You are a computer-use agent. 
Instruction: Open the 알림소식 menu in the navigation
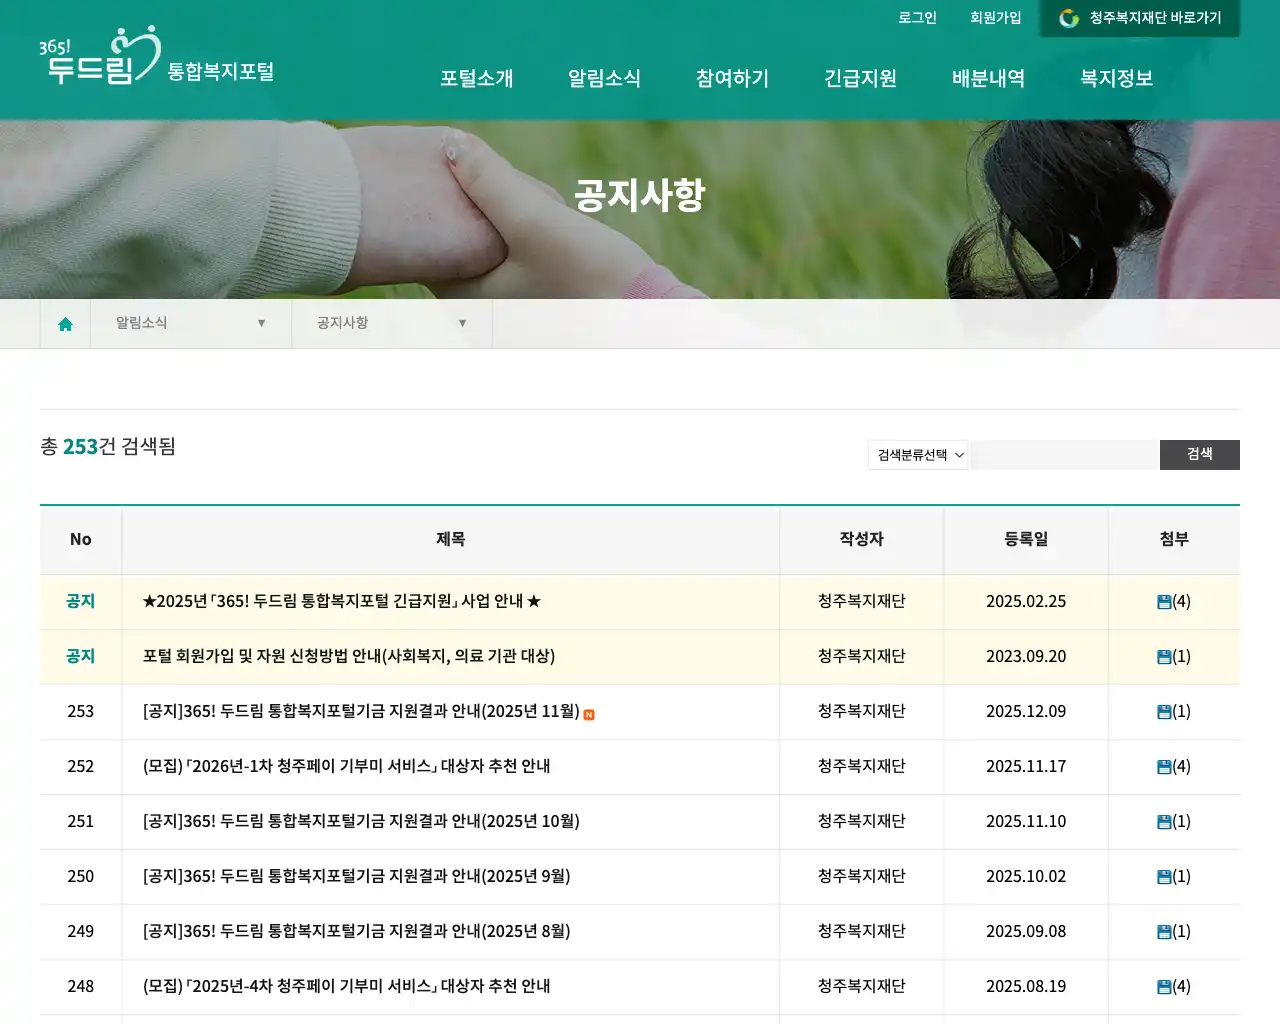tap(604, 79)
